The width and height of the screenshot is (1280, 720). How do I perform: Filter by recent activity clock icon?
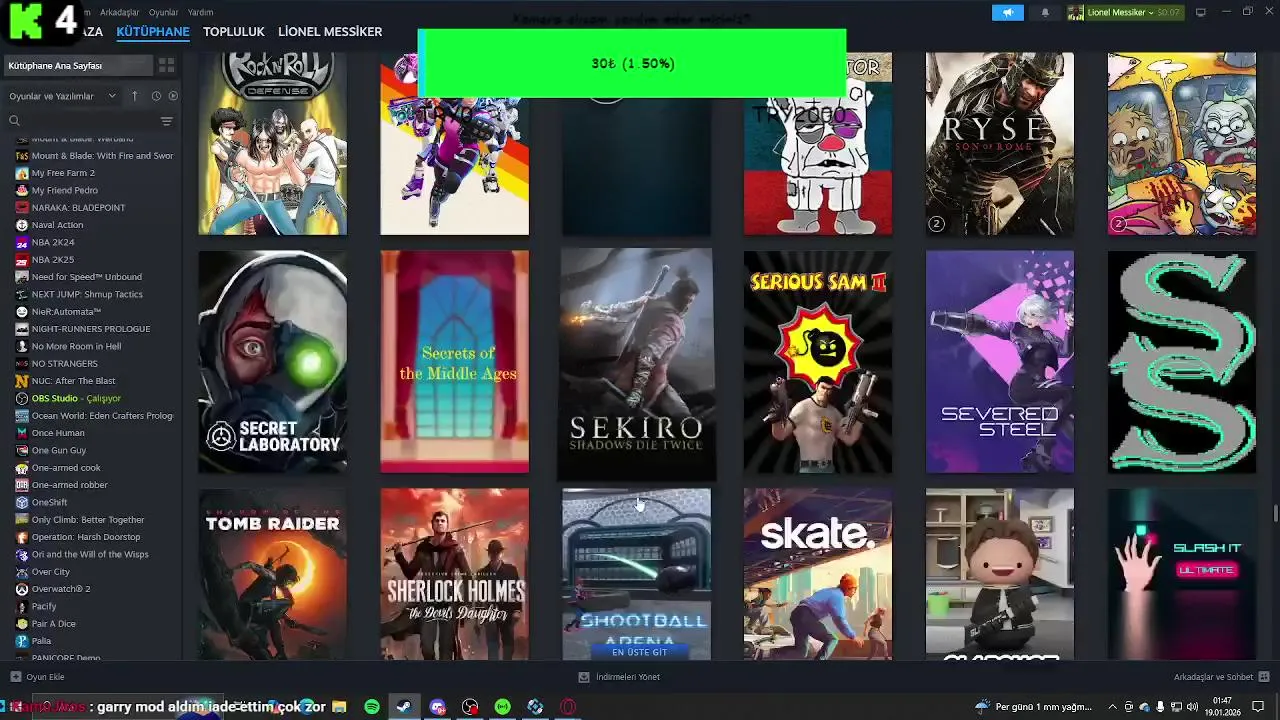click(x=156, y=96)
